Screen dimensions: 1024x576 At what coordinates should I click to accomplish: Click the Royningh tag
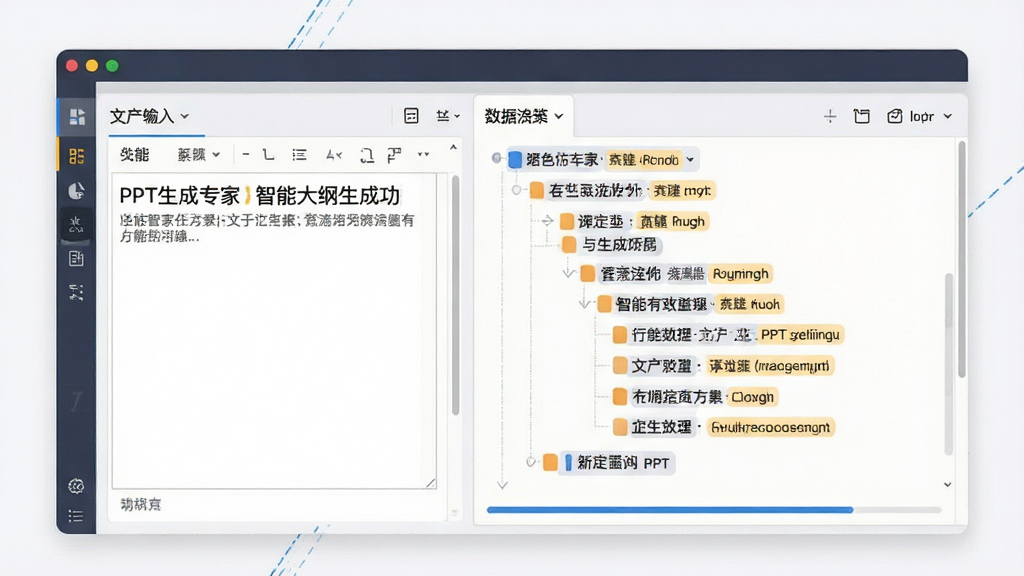pos(741,274)
